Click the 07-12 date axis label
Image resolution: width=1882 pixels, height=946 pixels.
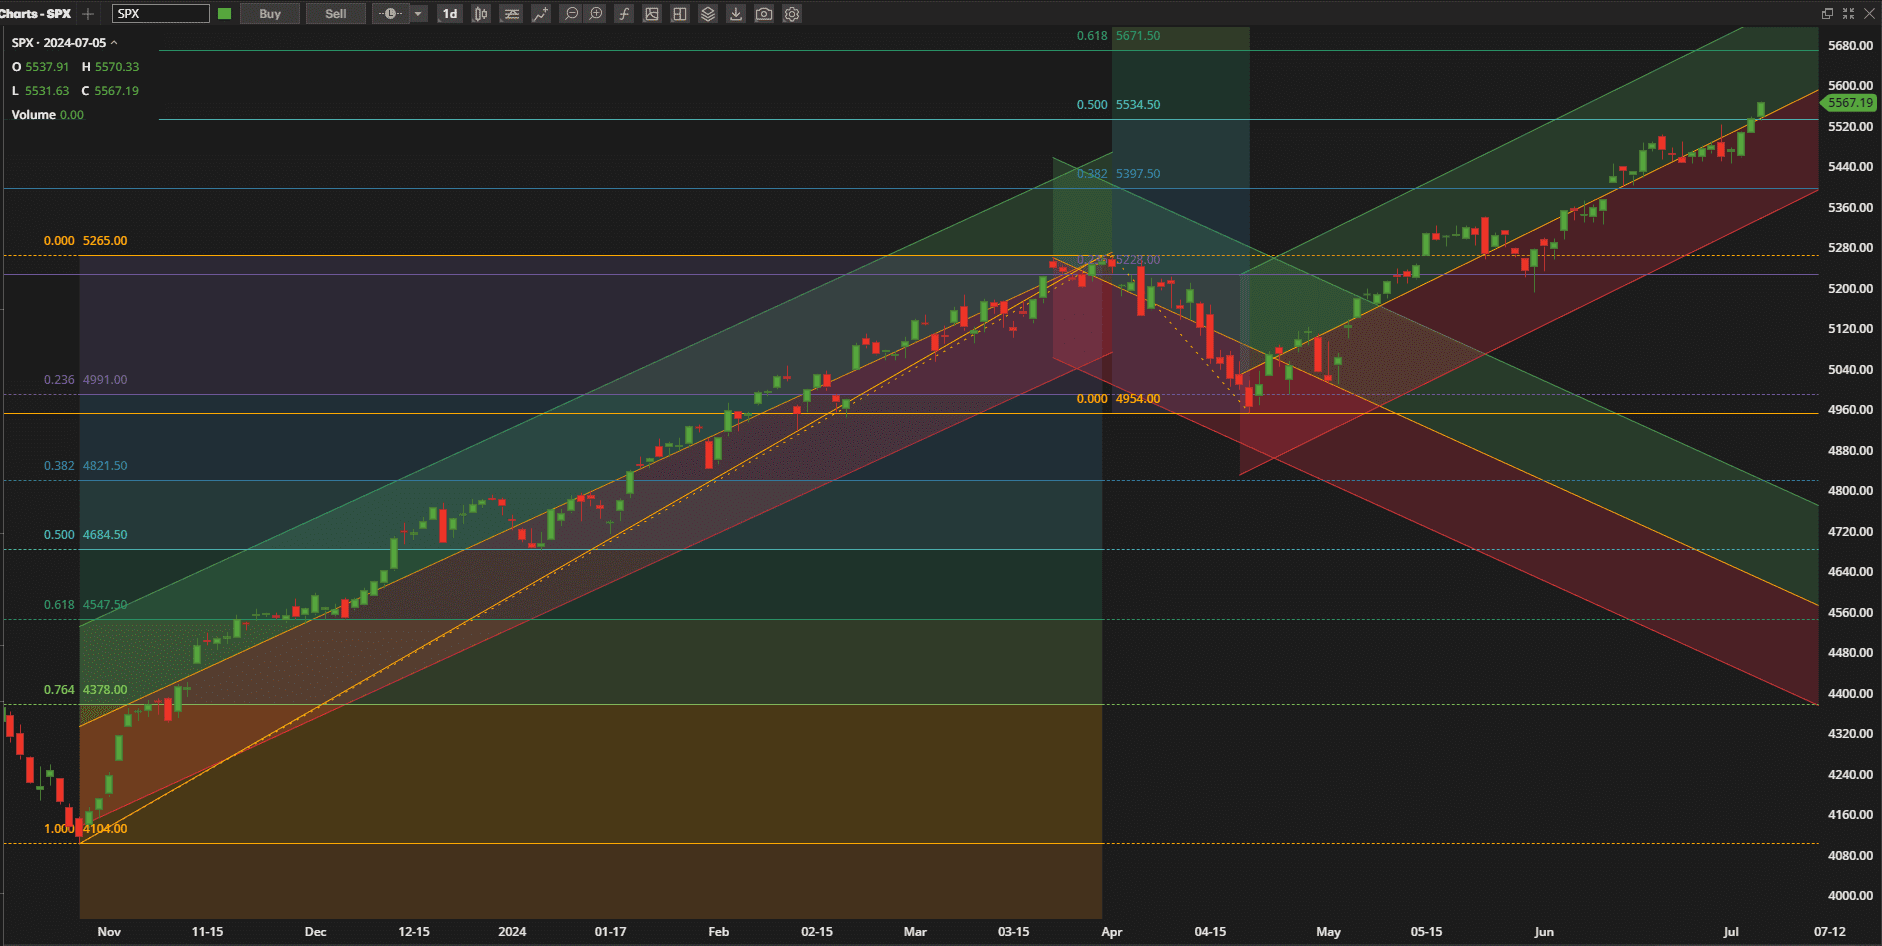pos(1830,932)
